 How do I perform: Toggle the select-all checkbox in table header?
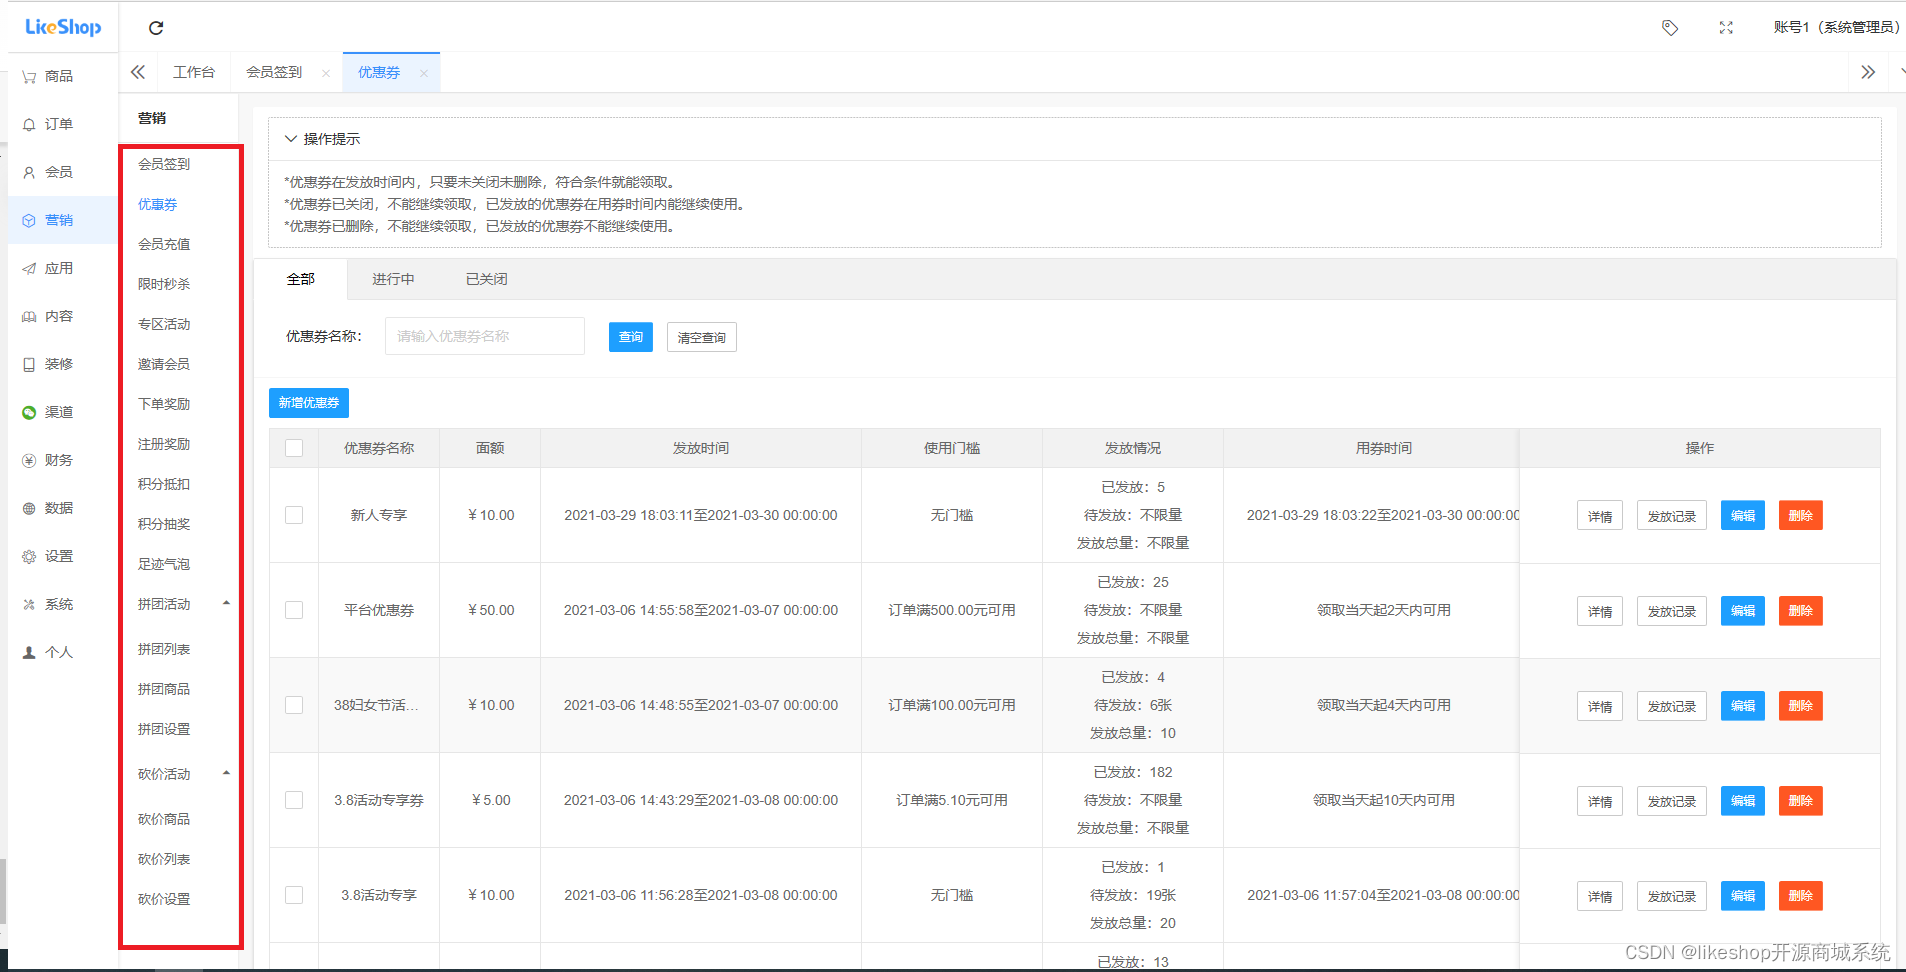click(294, 448)
